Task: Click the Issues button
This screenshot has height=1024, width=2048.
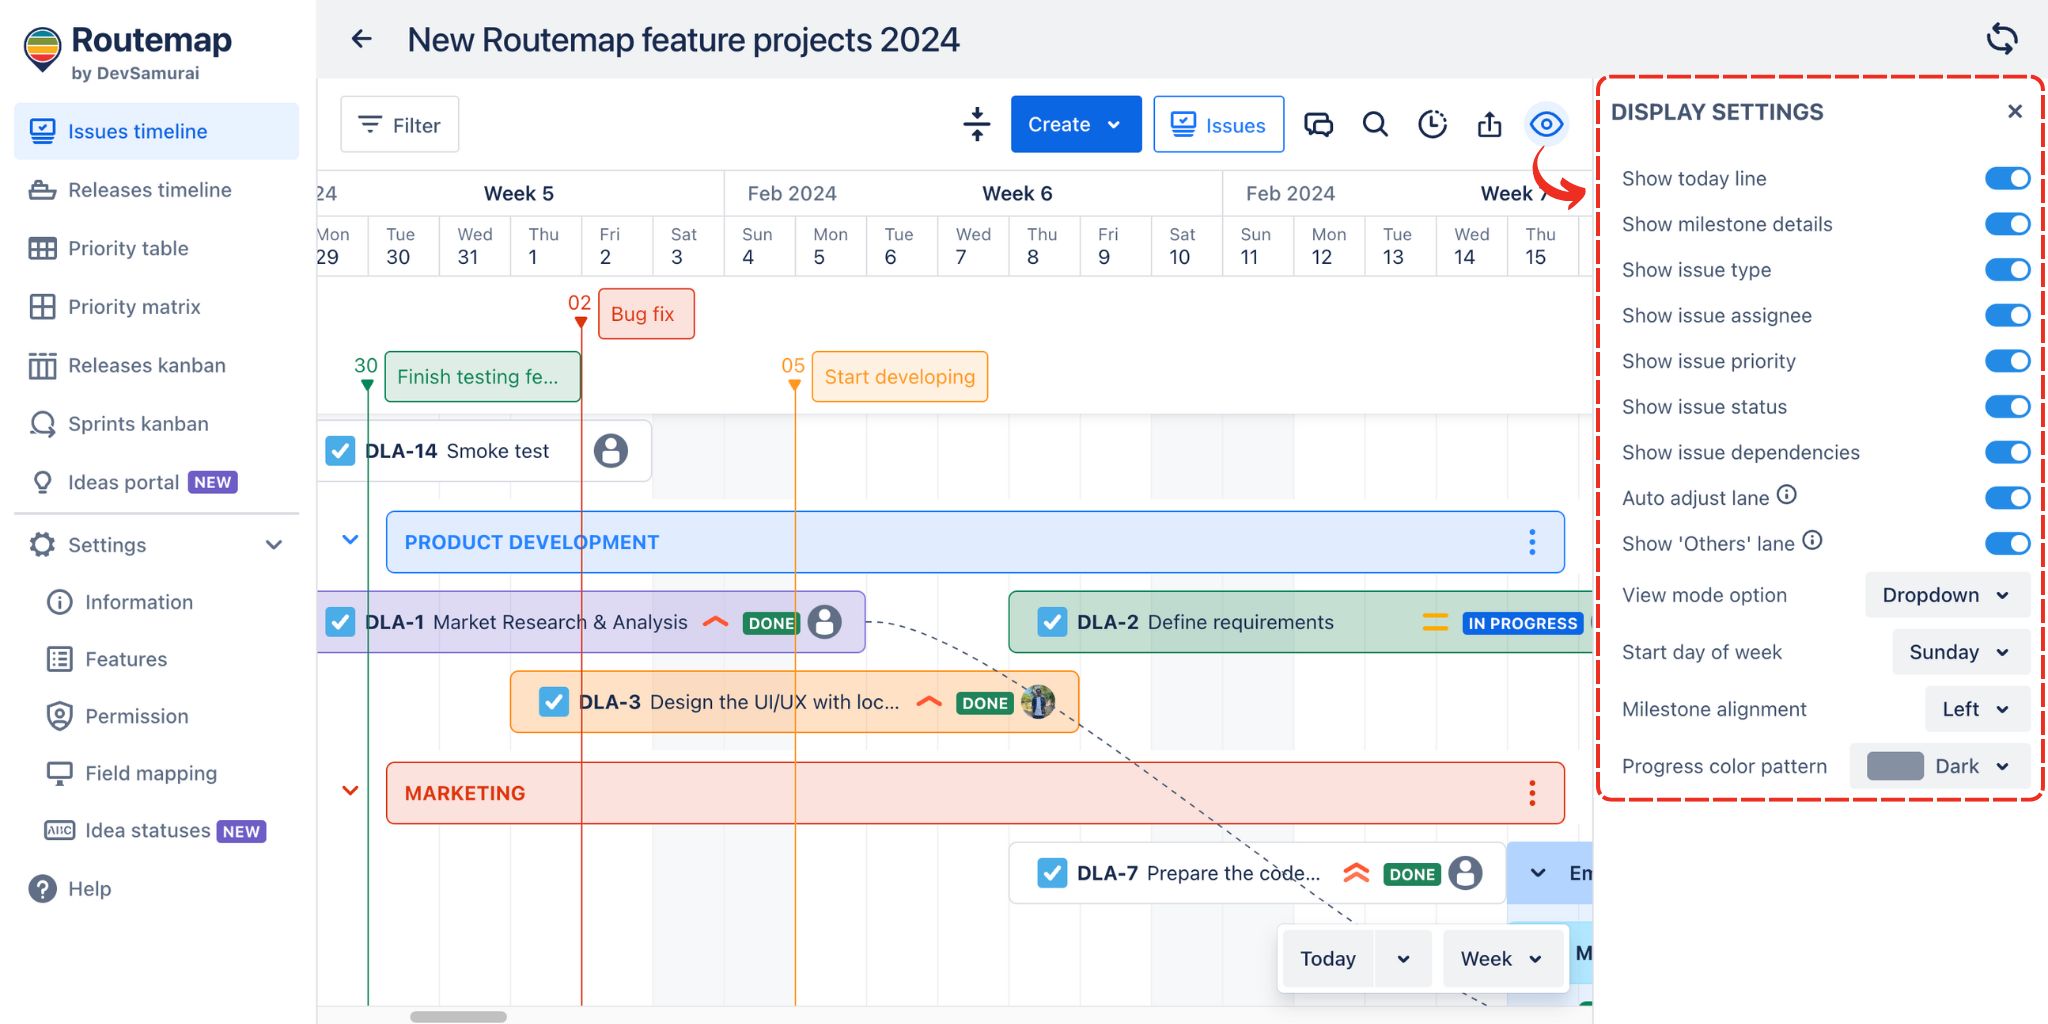Action: pyautogui.click(x=1218, y=125)
